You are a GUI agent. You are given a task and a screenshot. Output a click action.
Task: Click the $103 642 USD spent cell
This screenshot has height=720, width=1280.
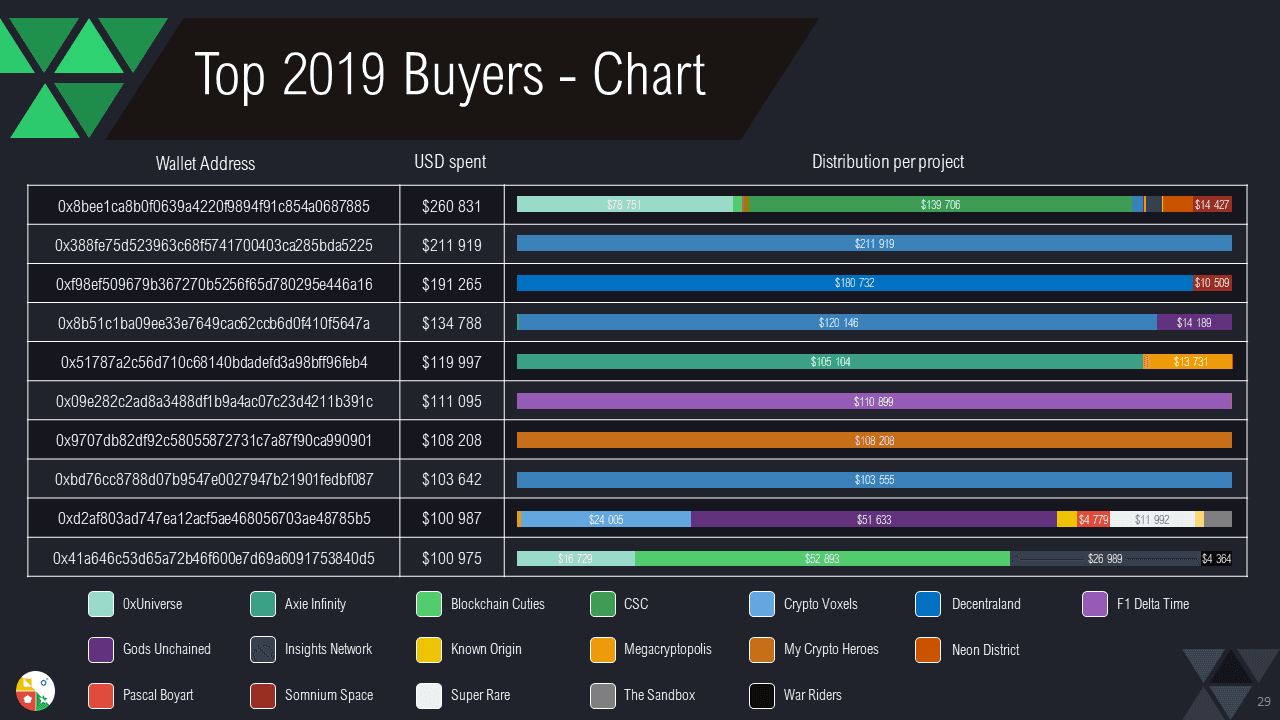point(452,479)
